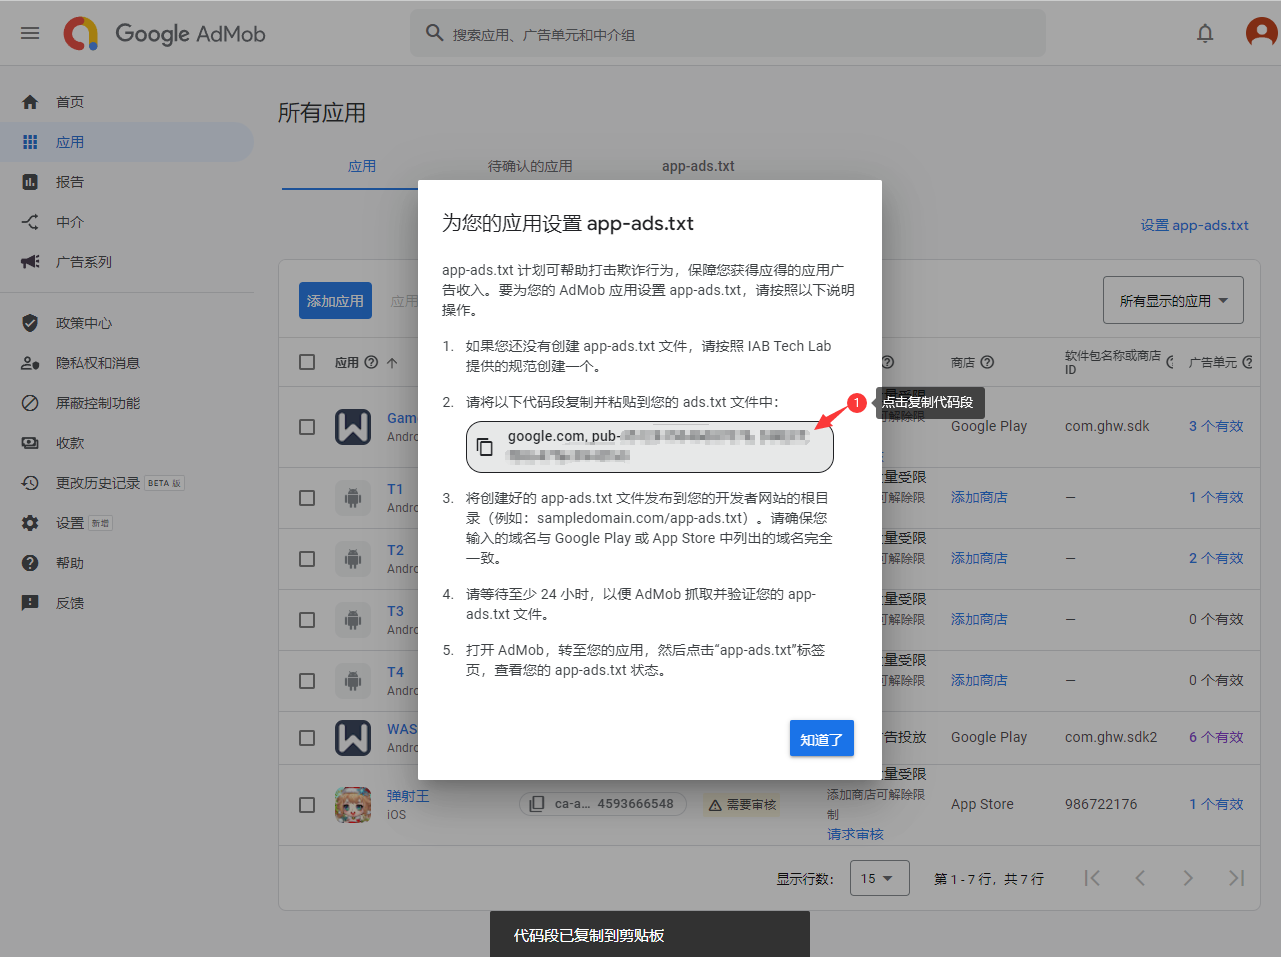This screenshot has width=1281, height=957.
Task: Click the 中介 mediation icon
Action: pyautogui.click(x=30, y=222)
